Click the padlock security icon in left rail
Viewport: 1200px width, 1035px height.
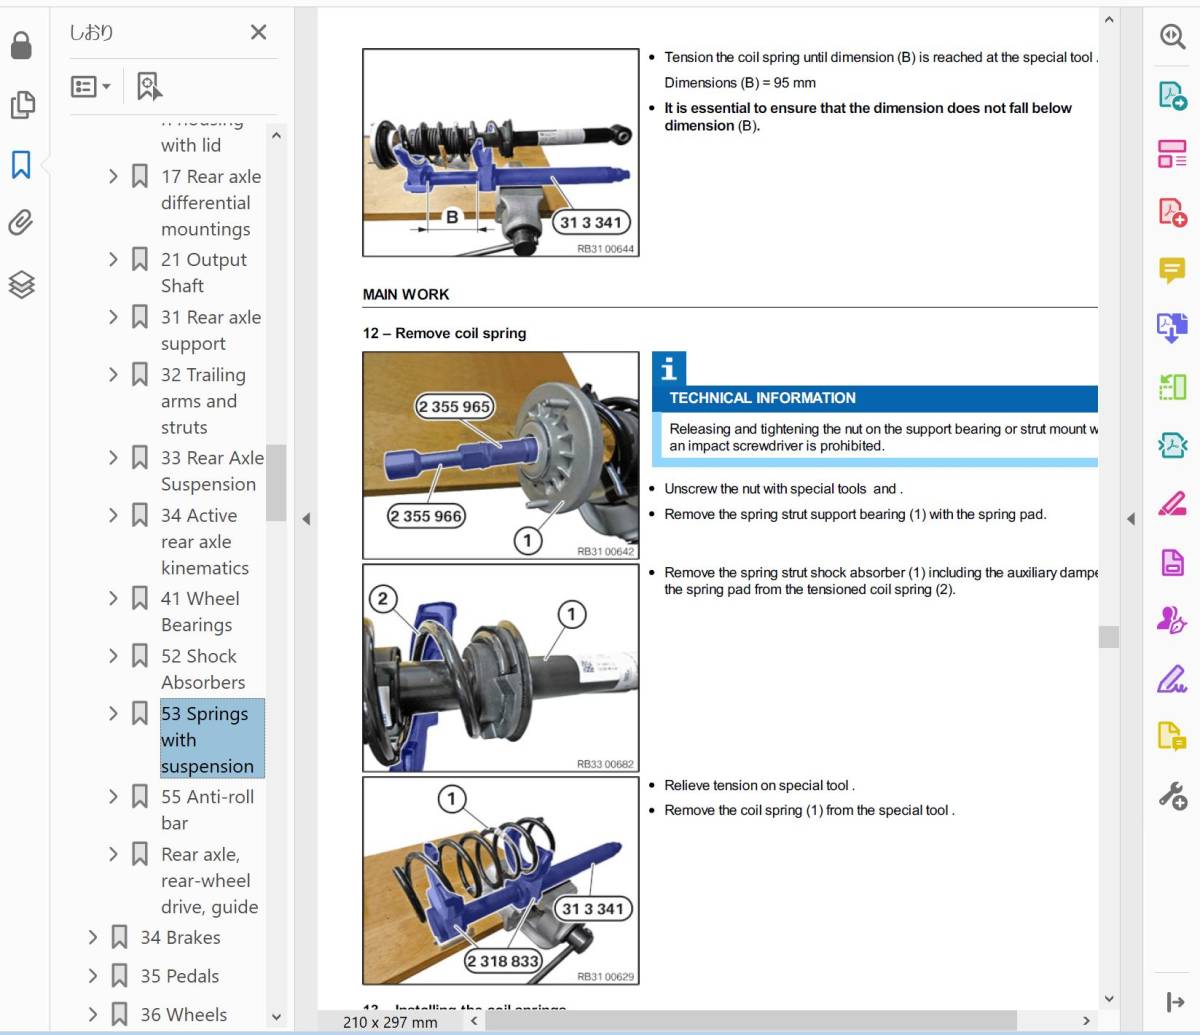click(x=21, y=45)
